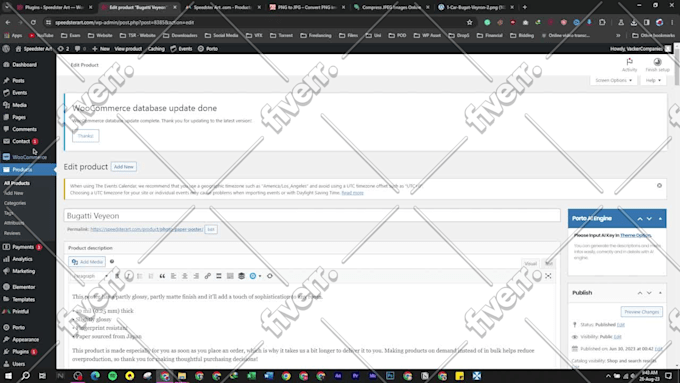Open Categories under Products submenu

pos(15,203)
